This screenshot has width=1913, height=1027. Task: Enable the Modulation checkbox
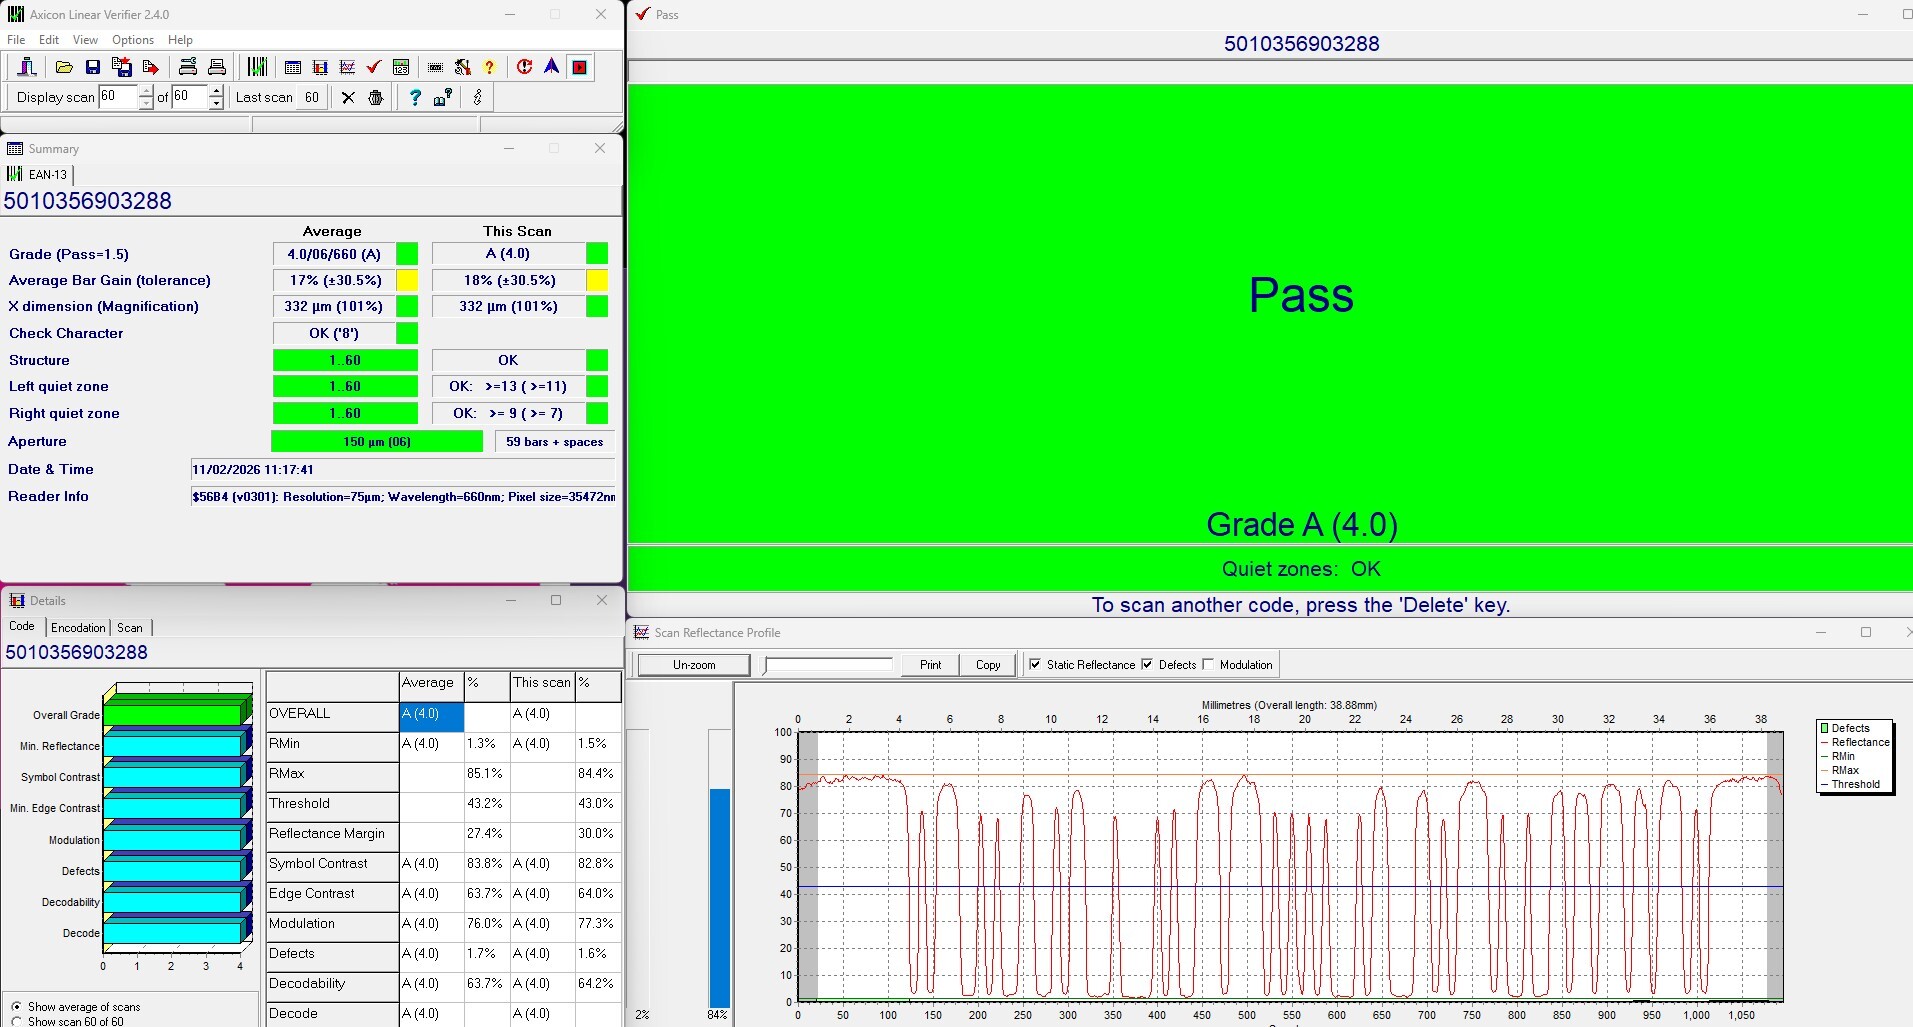(x=1208, y=664)
